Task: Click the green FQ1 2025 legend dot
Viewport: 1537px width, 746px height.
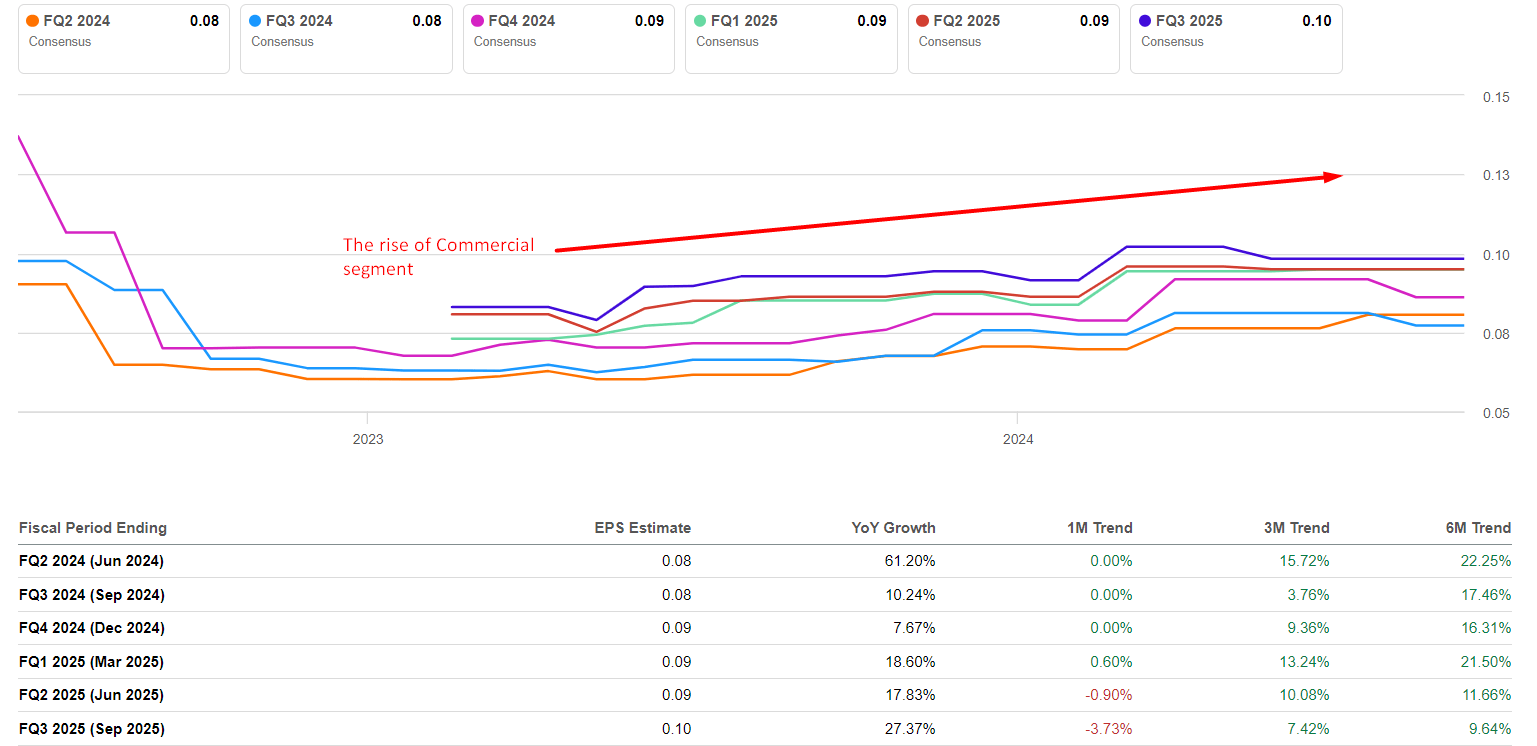Action: pyautogui.click(x=700, y=21)
